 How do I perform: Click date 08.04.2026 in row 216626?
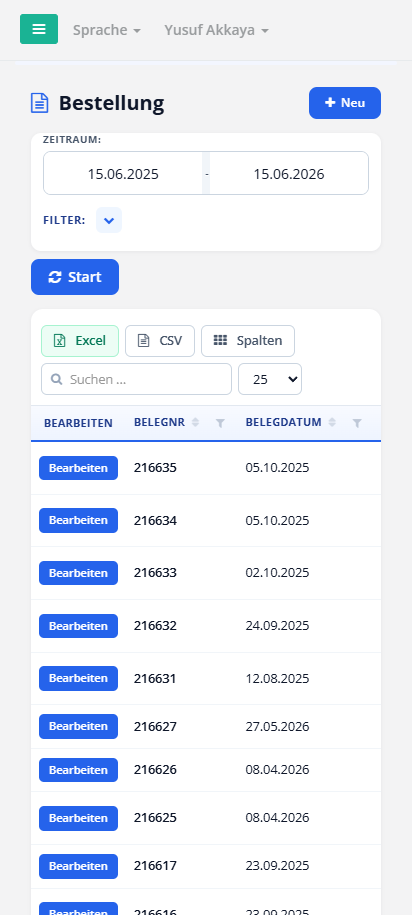point(277,770)
